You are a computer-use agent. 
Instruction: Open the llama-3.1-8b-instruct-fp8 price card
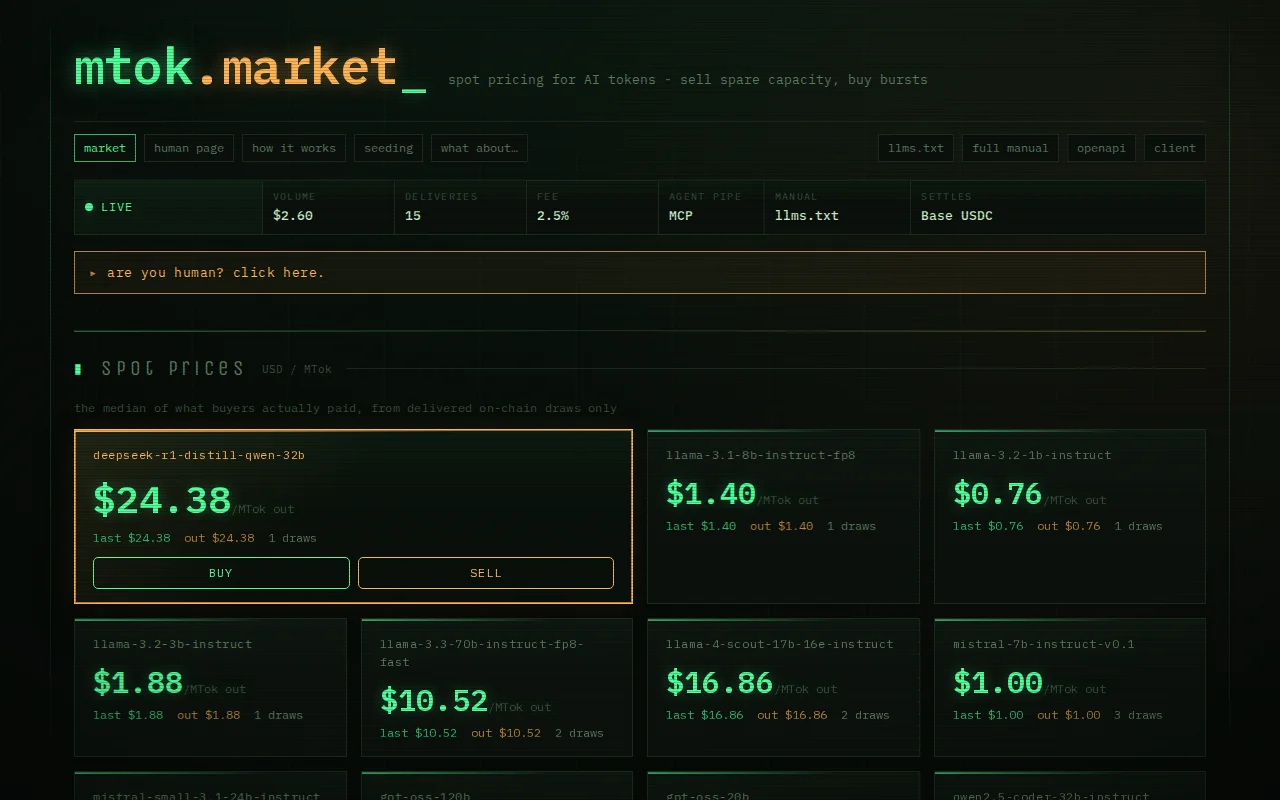(x=783, y=516)
